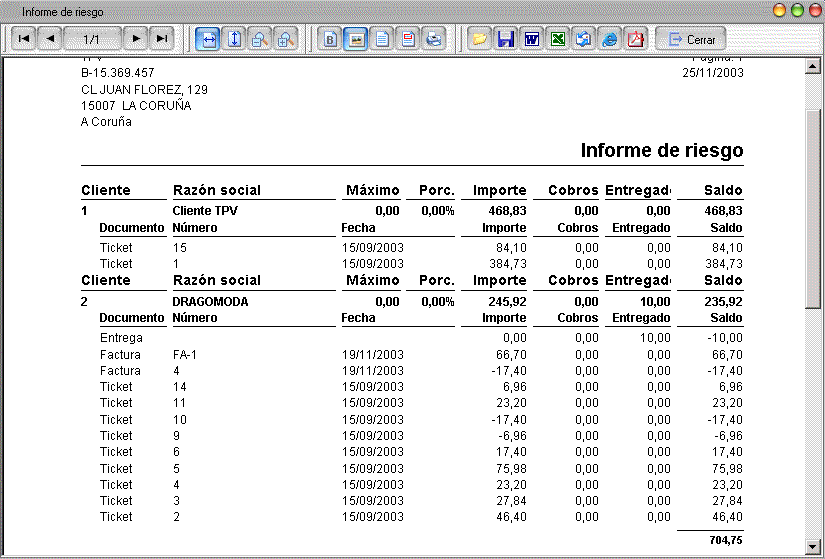Go to the previous report page
825x559 pixels.
(50, 39)
